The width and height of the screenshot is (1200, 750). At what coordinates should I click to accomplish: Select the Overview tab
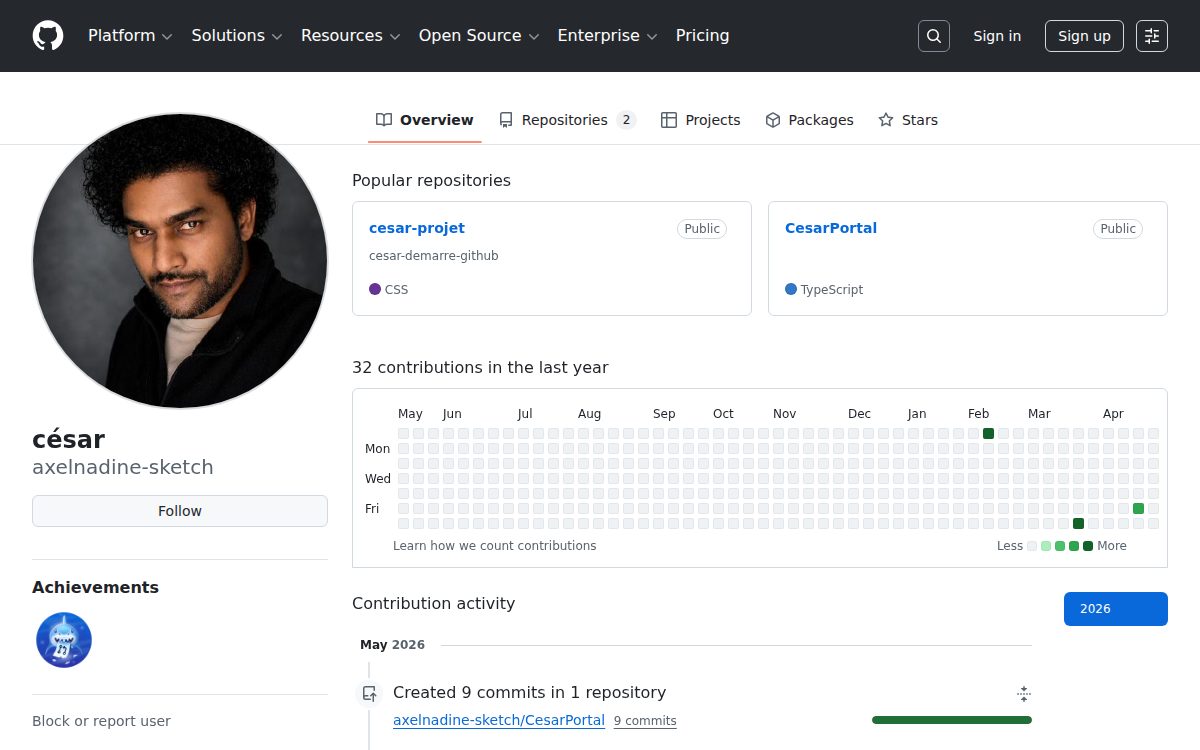point(425,120)
